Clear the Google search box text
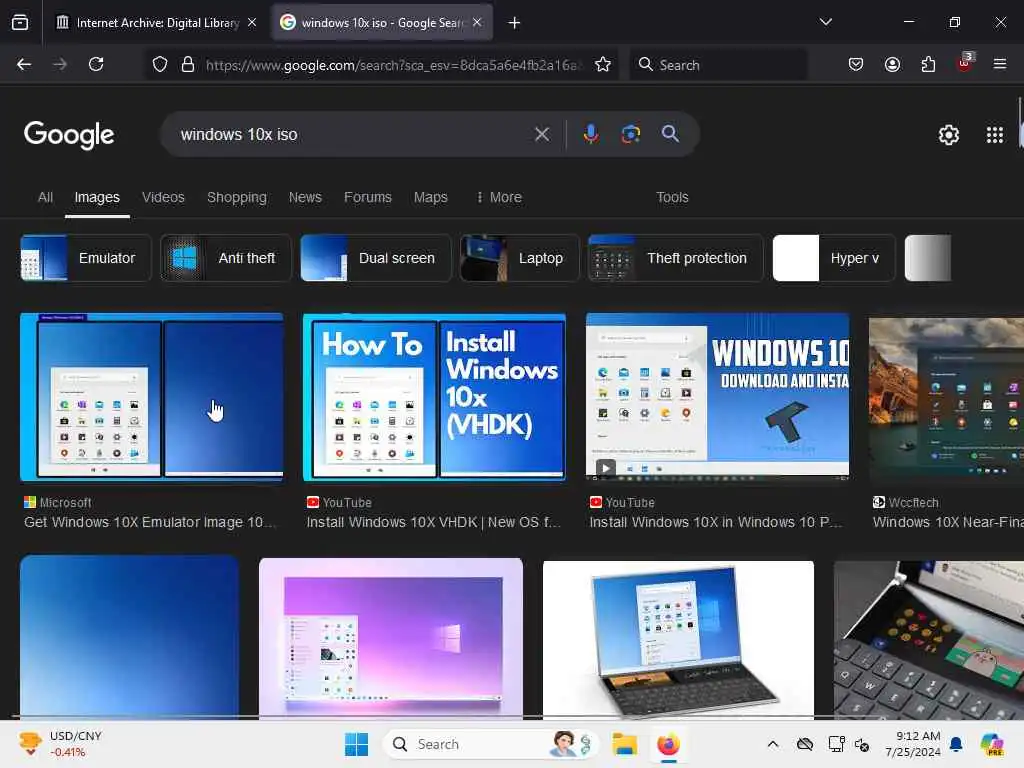Screen dimensions: 1024x768 (541, 135)
